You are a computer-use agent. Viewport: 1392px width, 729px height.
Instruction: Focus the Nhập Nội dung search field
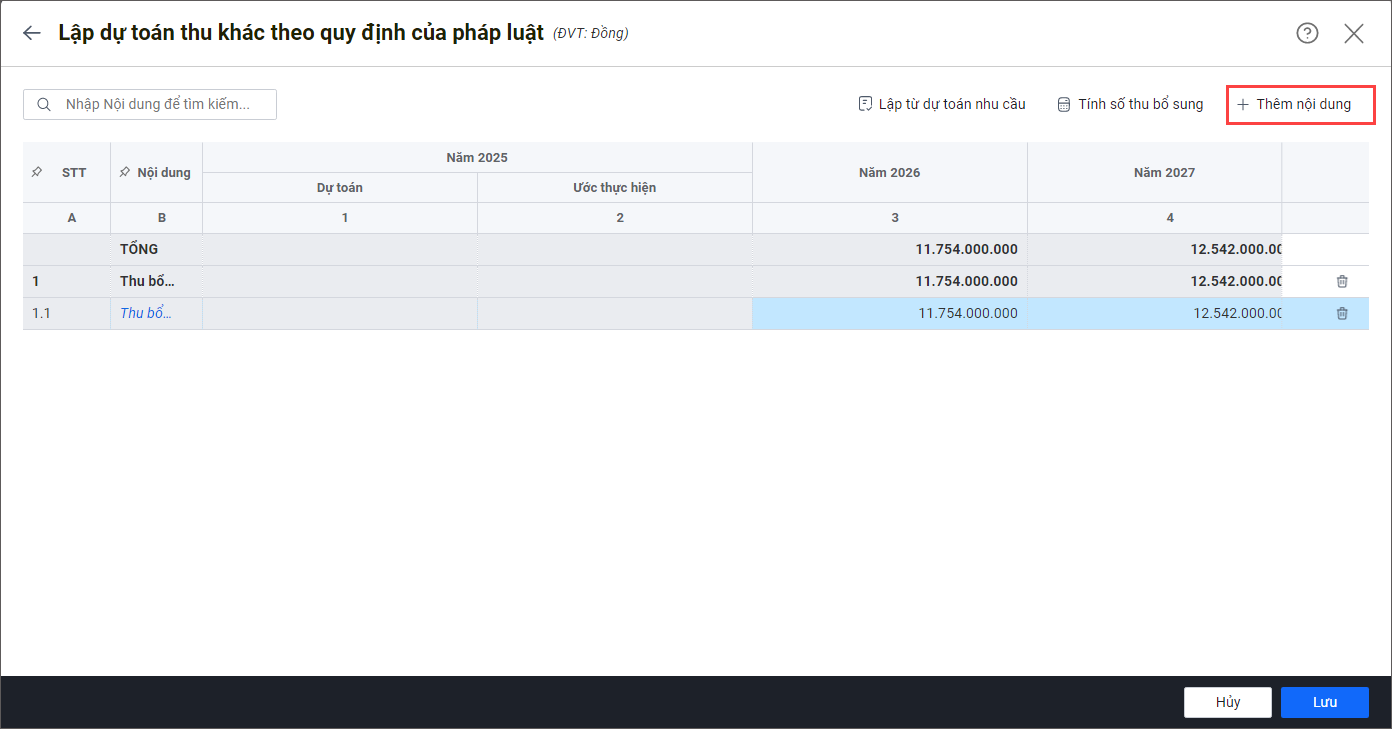click(160, 104)
